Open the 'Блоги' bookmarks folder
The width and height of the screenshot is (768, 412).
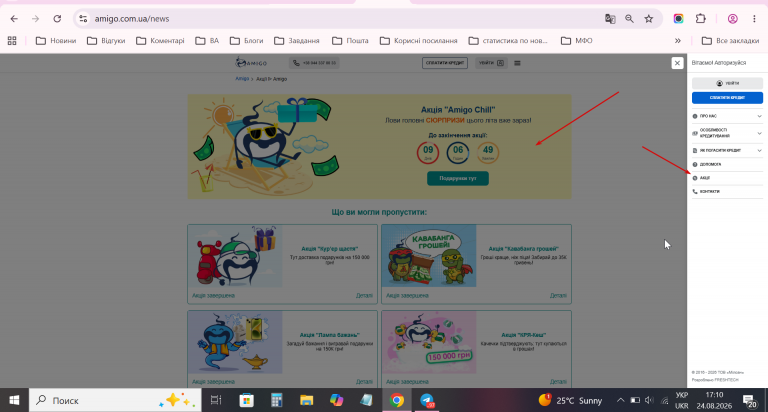pyautogui.click(x=246, y=41)
